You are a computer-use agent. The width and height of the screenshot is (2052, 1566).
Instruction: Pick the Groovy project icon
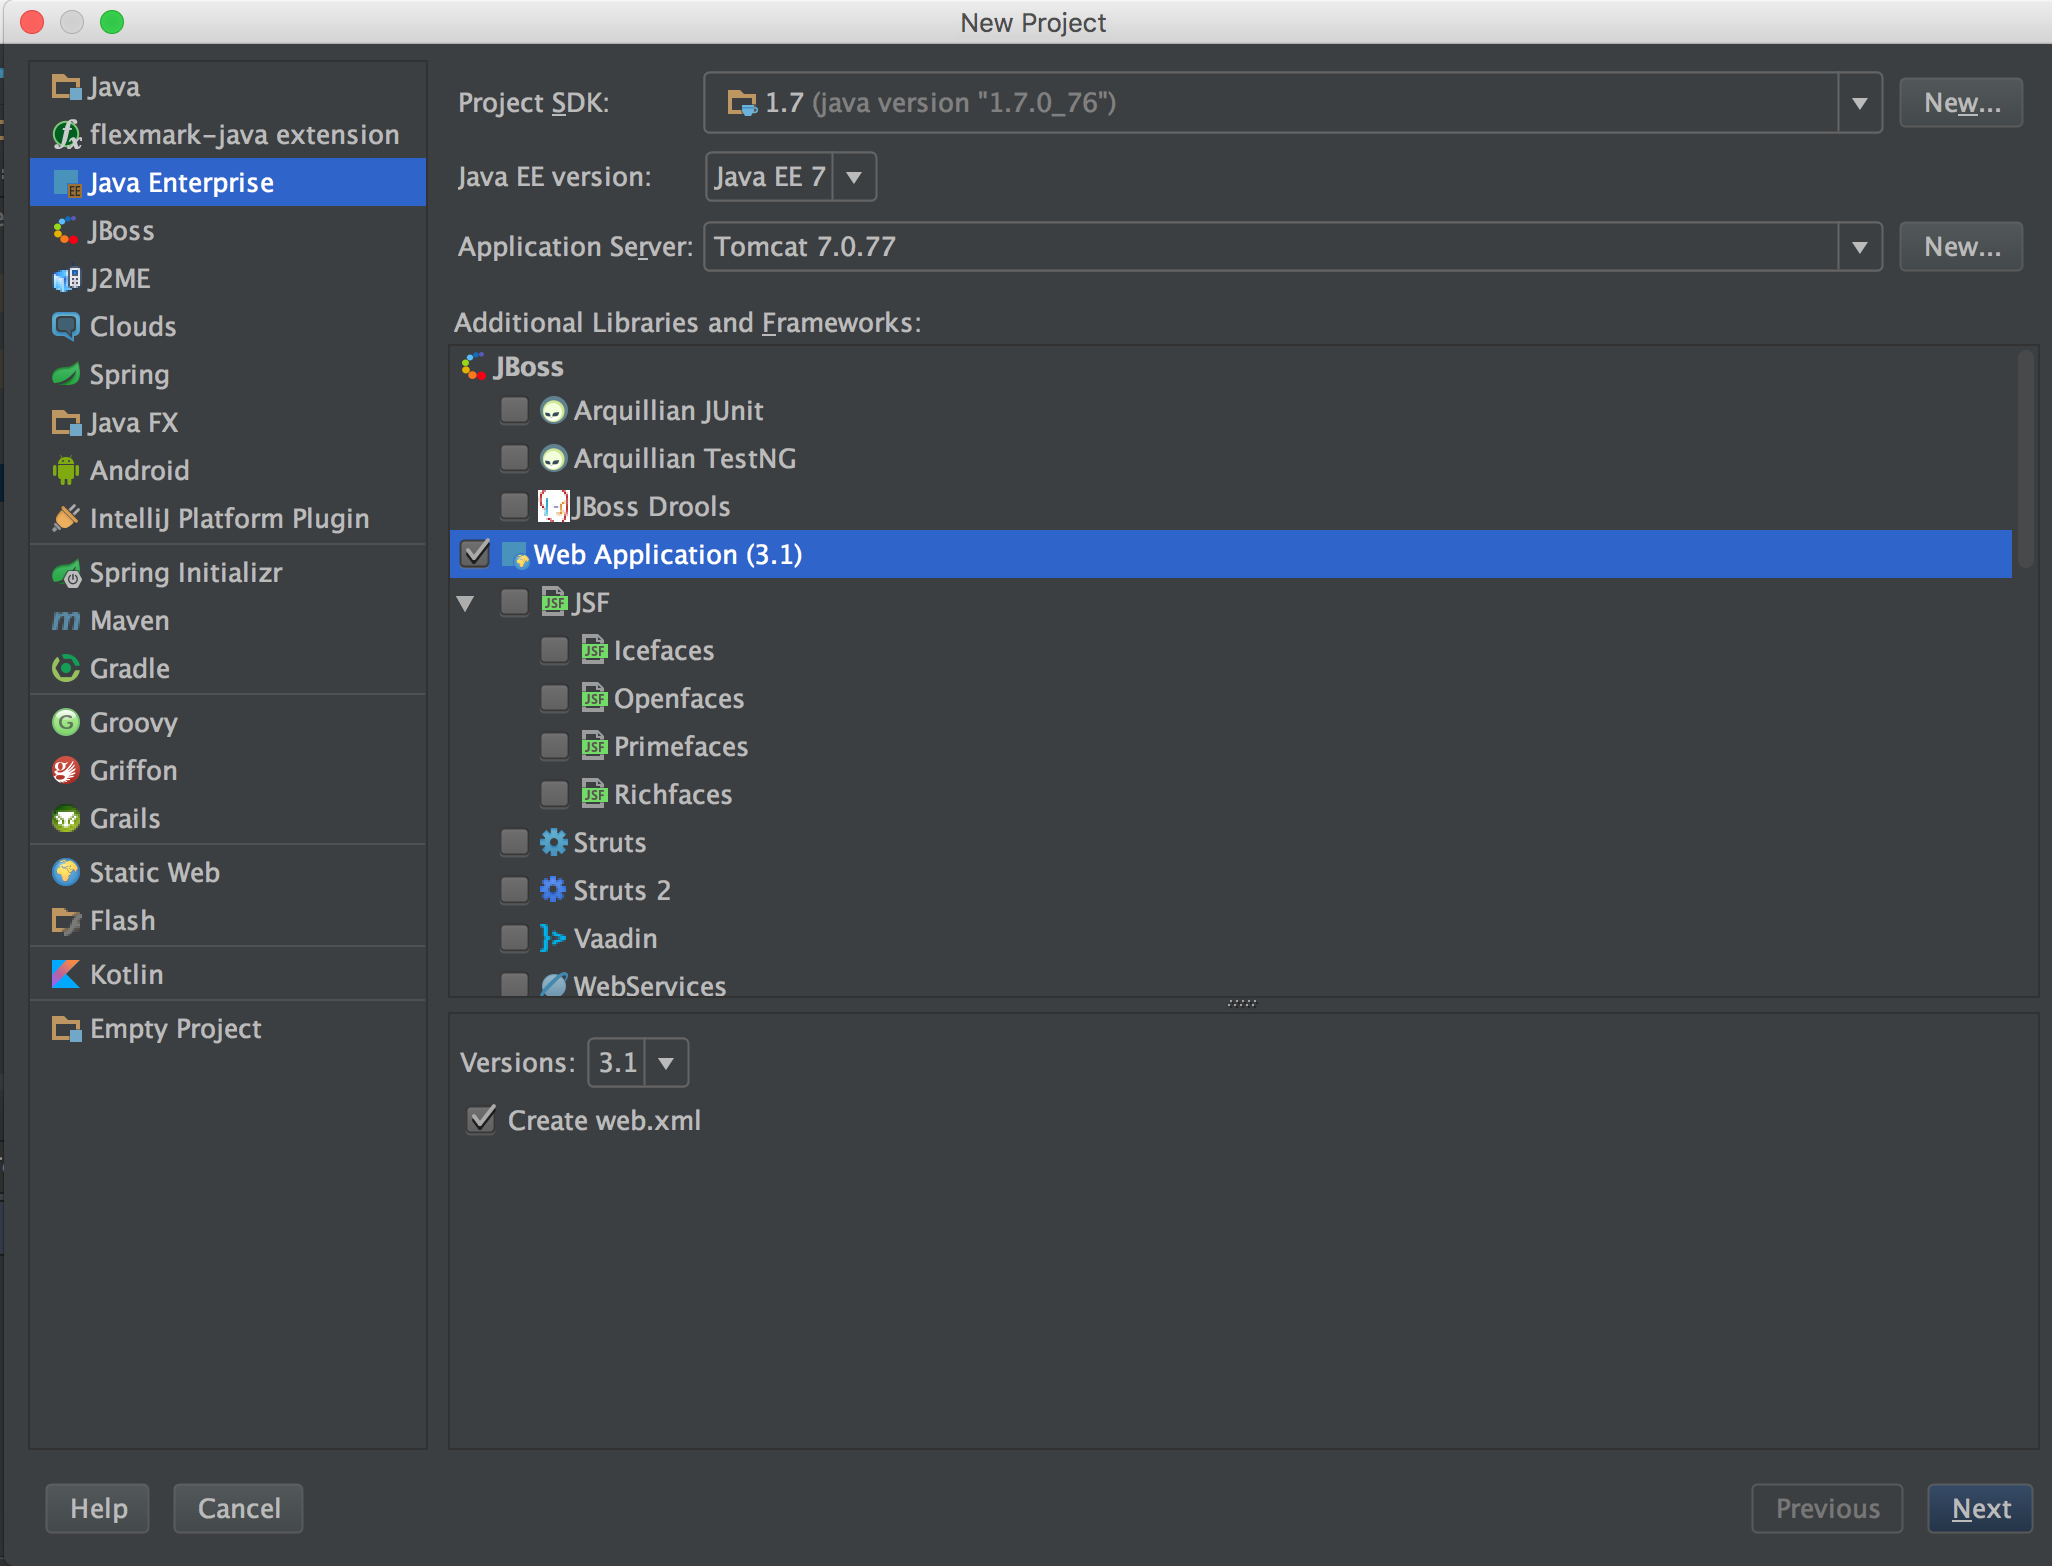pyautogui.click(x=66, y=723)
